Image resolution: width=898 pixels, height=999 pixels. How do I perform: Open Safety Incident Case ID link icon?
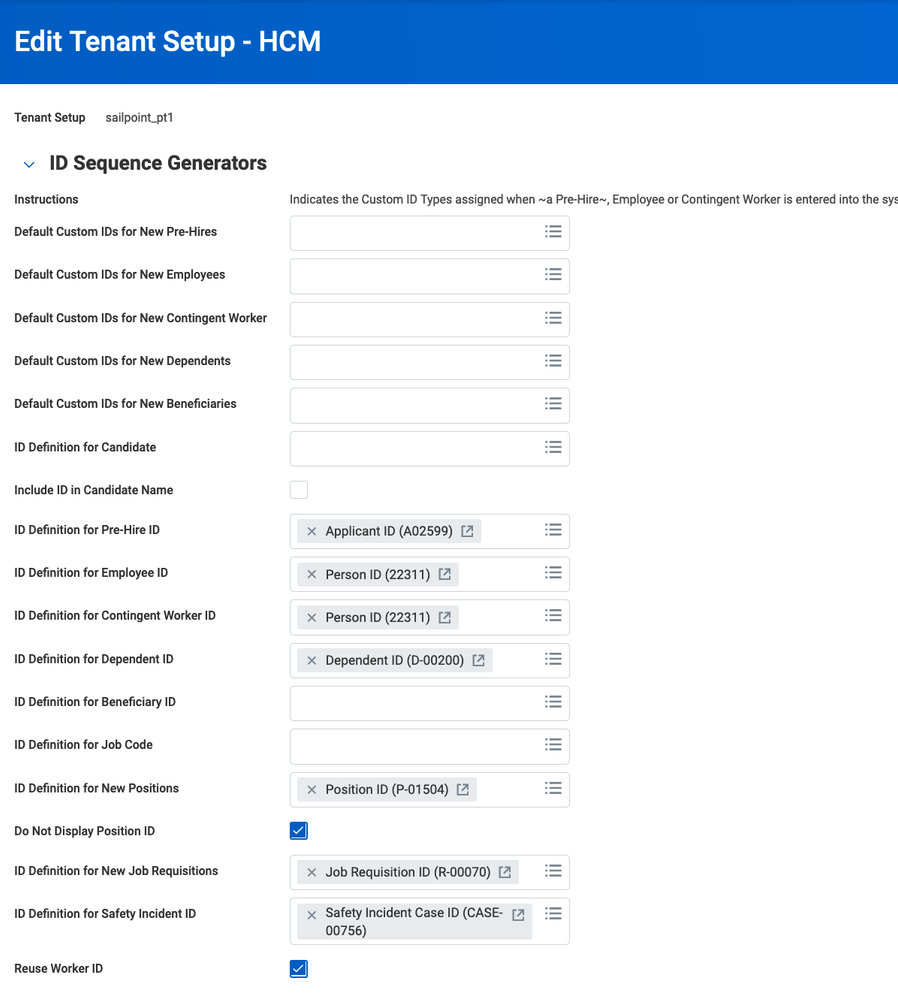(518, 915)
